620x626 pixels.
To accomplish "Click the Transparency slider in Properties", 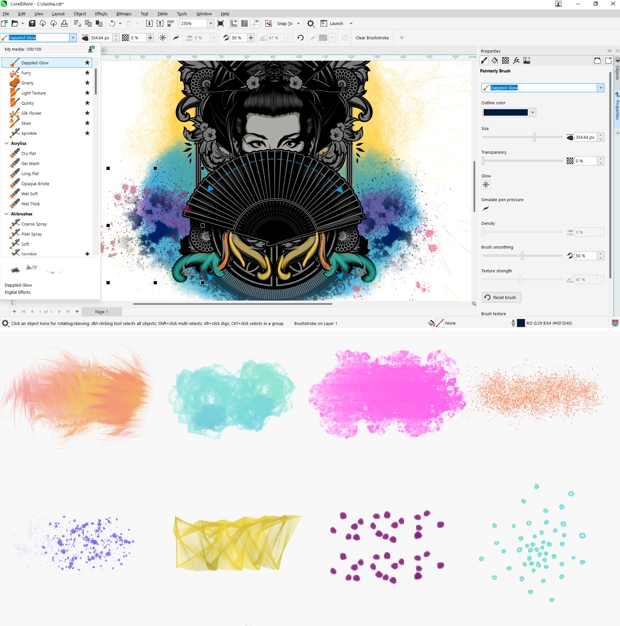I will point(523,161).
